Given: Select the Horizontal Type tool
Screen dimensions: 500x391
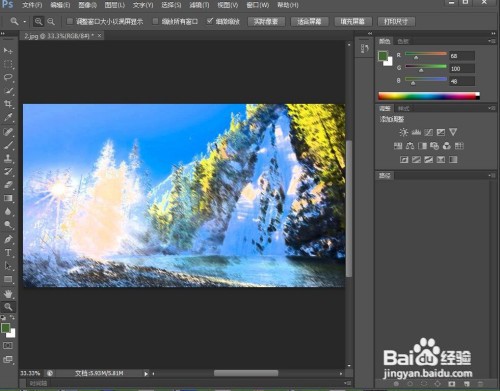Looking at the screenshot, I should pos(8,253).
